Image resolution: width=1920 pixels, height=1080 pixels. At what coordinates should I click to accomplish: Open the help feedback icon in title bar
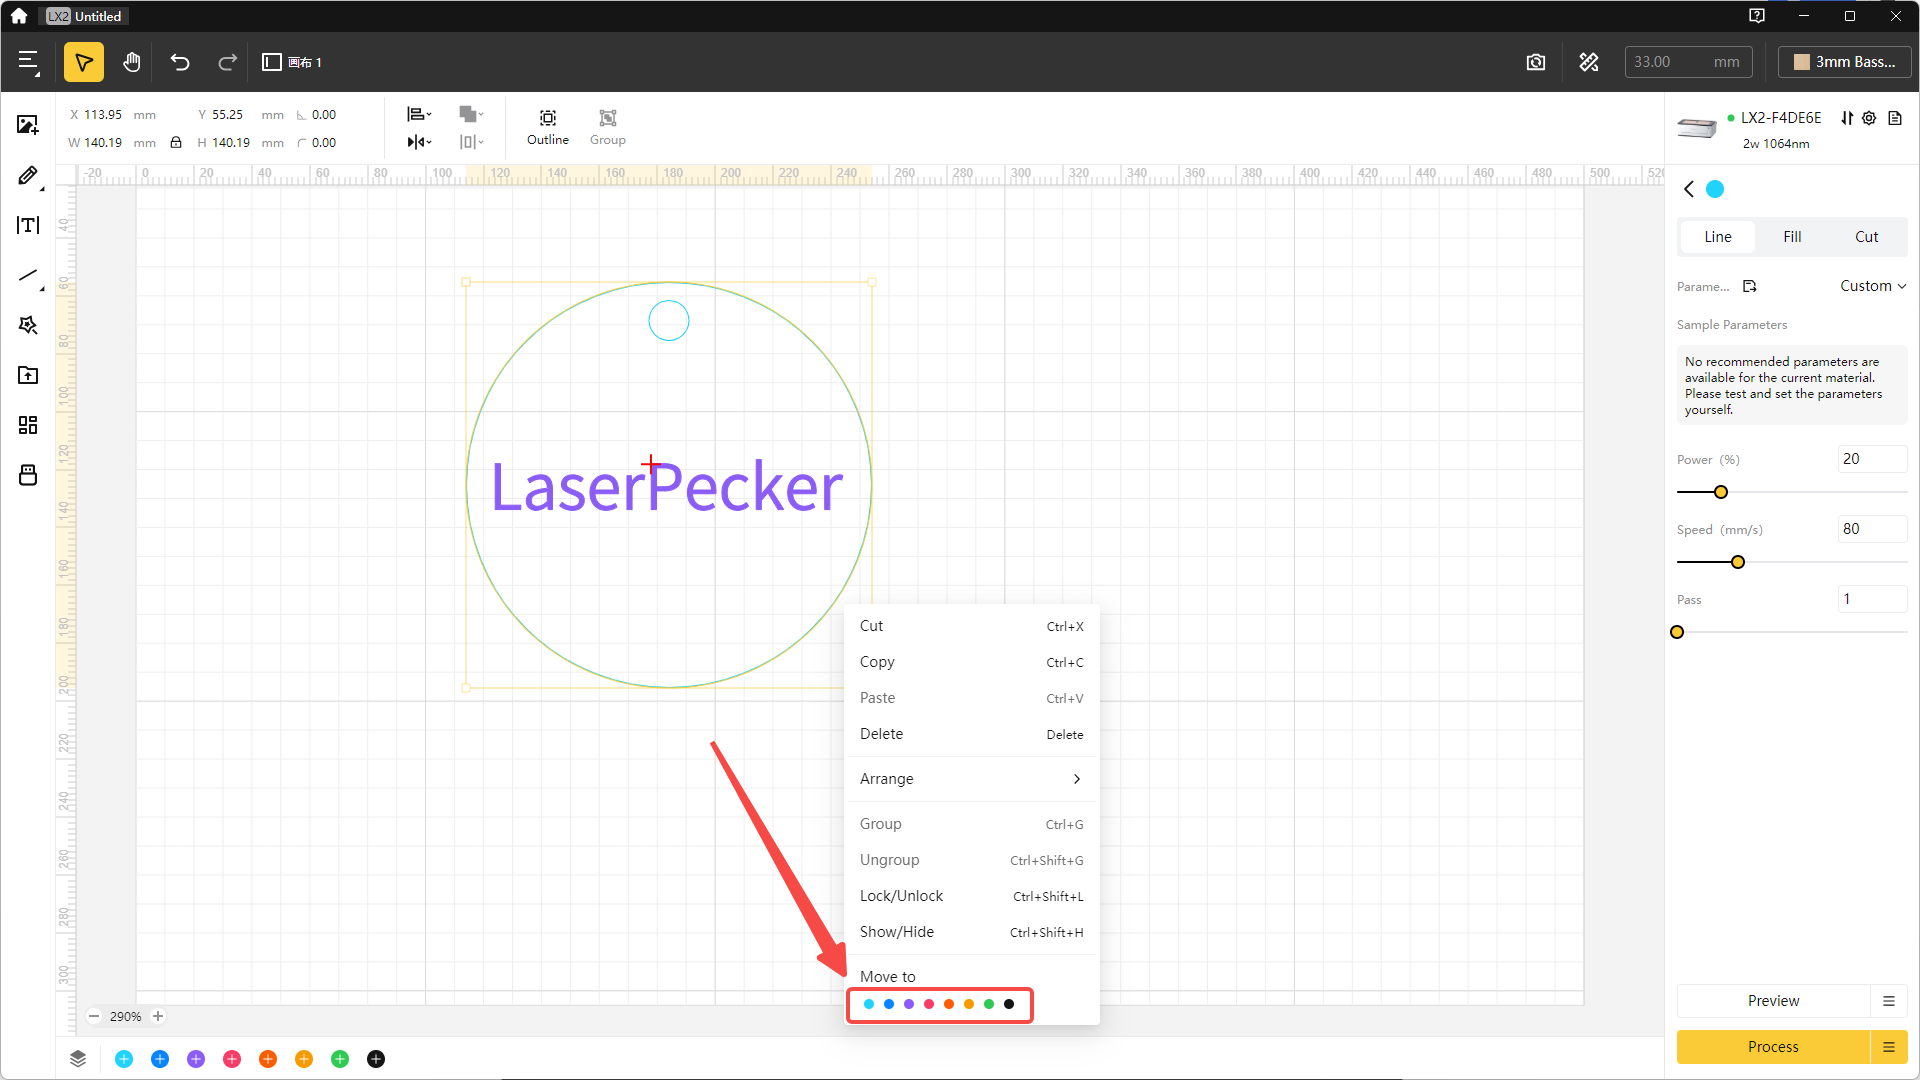[x=1757, y=16]
